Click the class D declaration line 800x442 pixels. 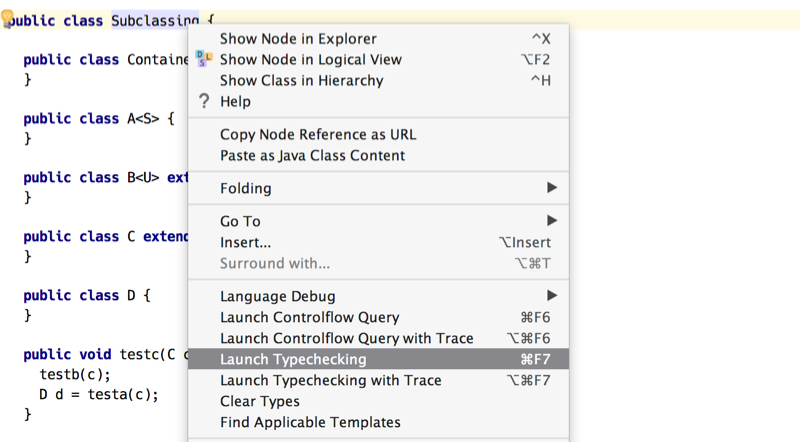point(87,296)
